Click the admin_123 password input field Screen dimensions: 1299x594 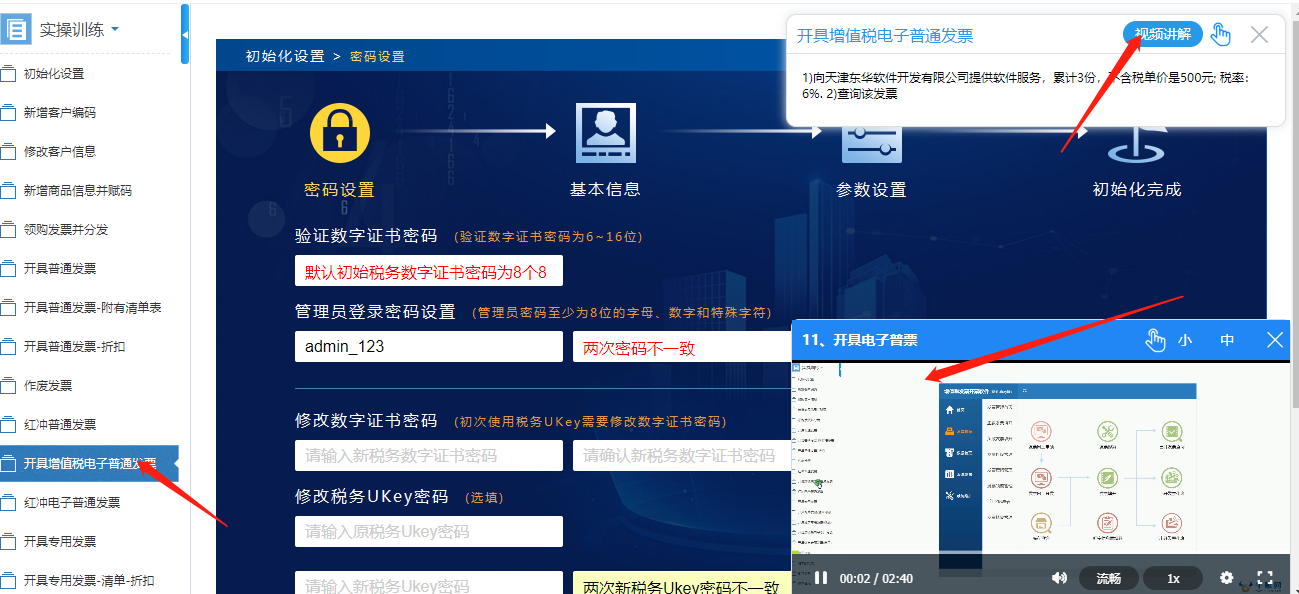click(x=428, y=347)
